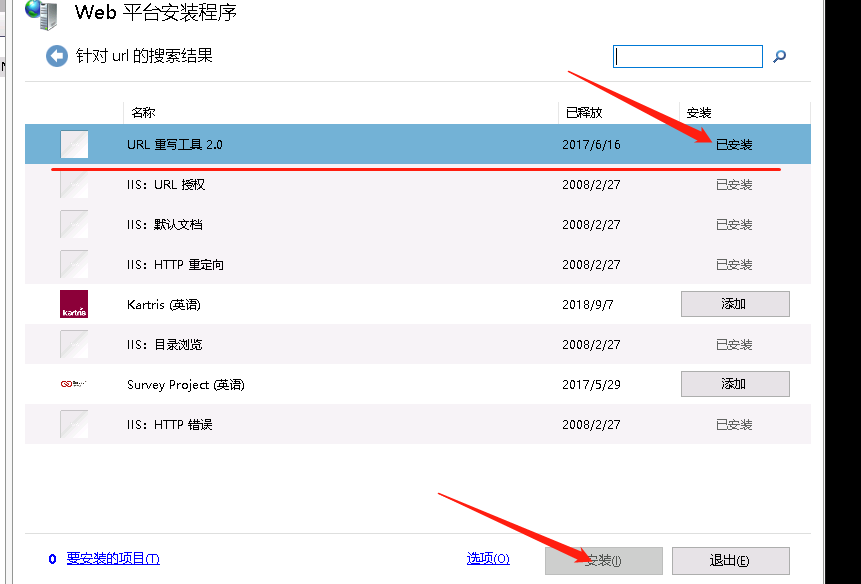Add Survey Project (英语) to install list

[x=735, y=384]
